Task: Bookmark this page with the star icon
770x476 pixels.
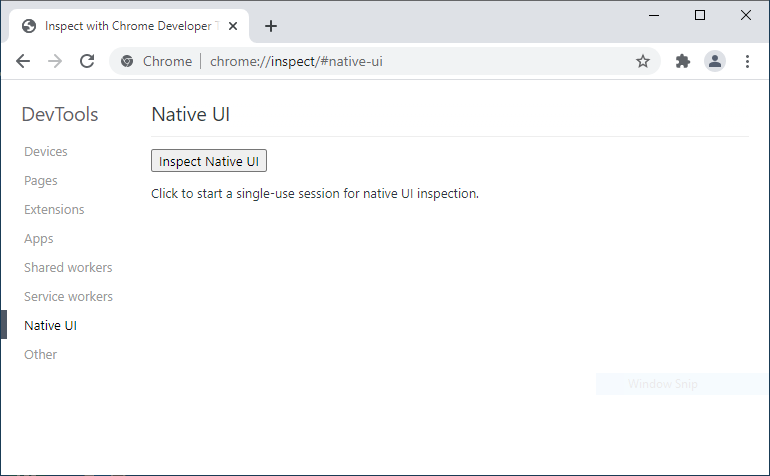Action: pos(643,61)
